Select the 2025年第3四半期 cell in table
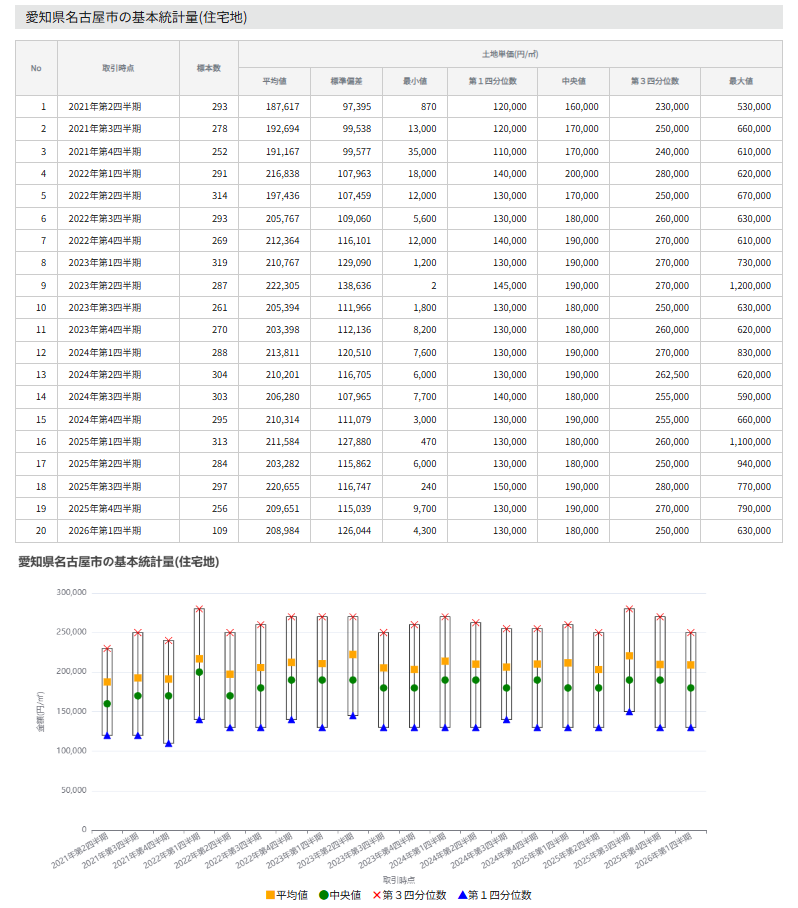Image resolution: width=798 pixels, height=908 pixels. click(118, 486)
